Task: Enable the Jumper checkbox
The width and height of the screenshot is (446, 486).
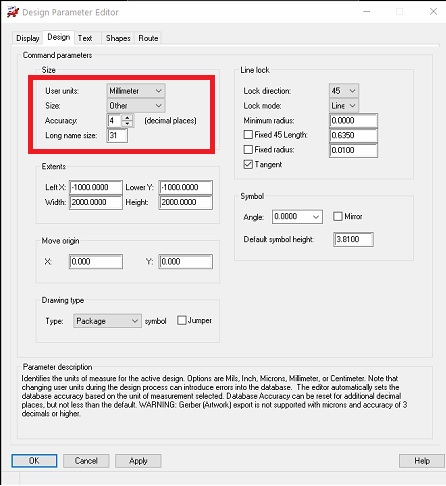Action: [182, 320]
